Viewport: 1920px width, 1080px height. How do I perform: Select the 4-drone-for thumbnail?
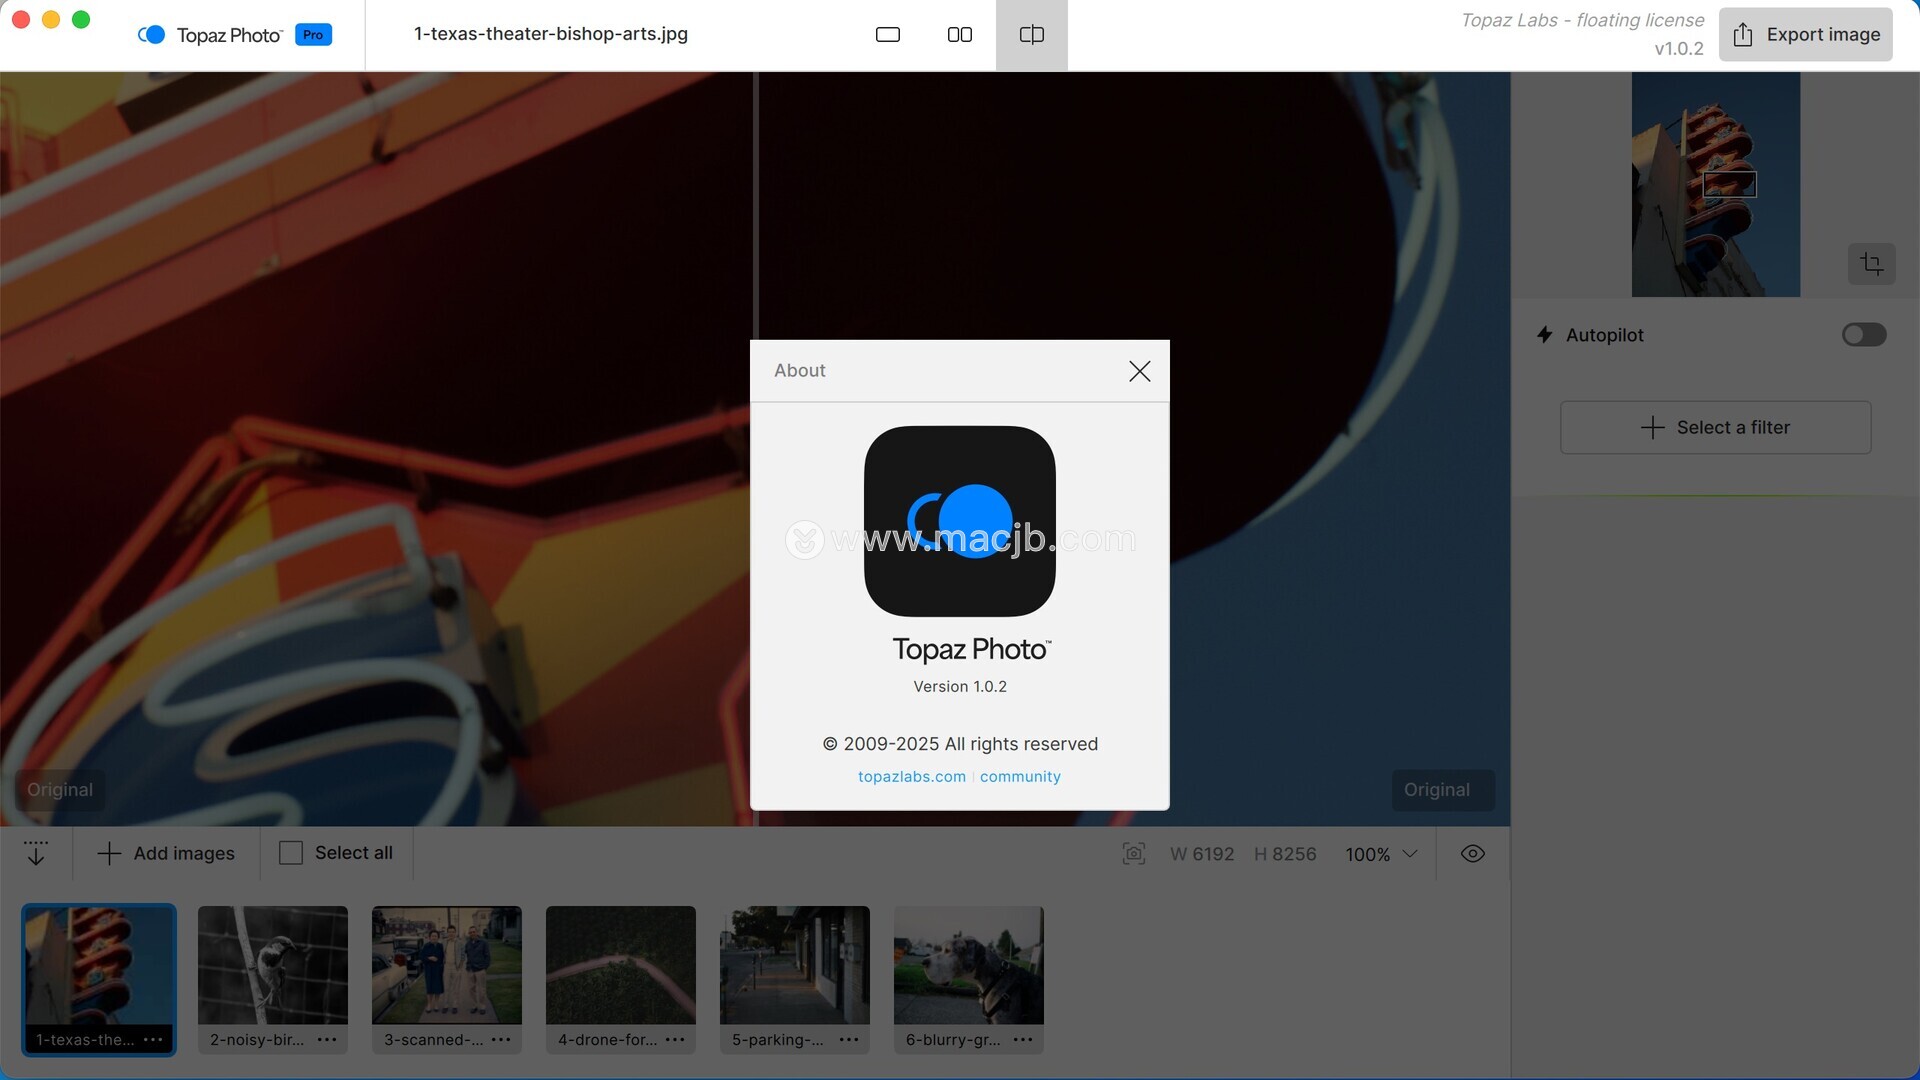pyautogui.click(x=620, y=965)
